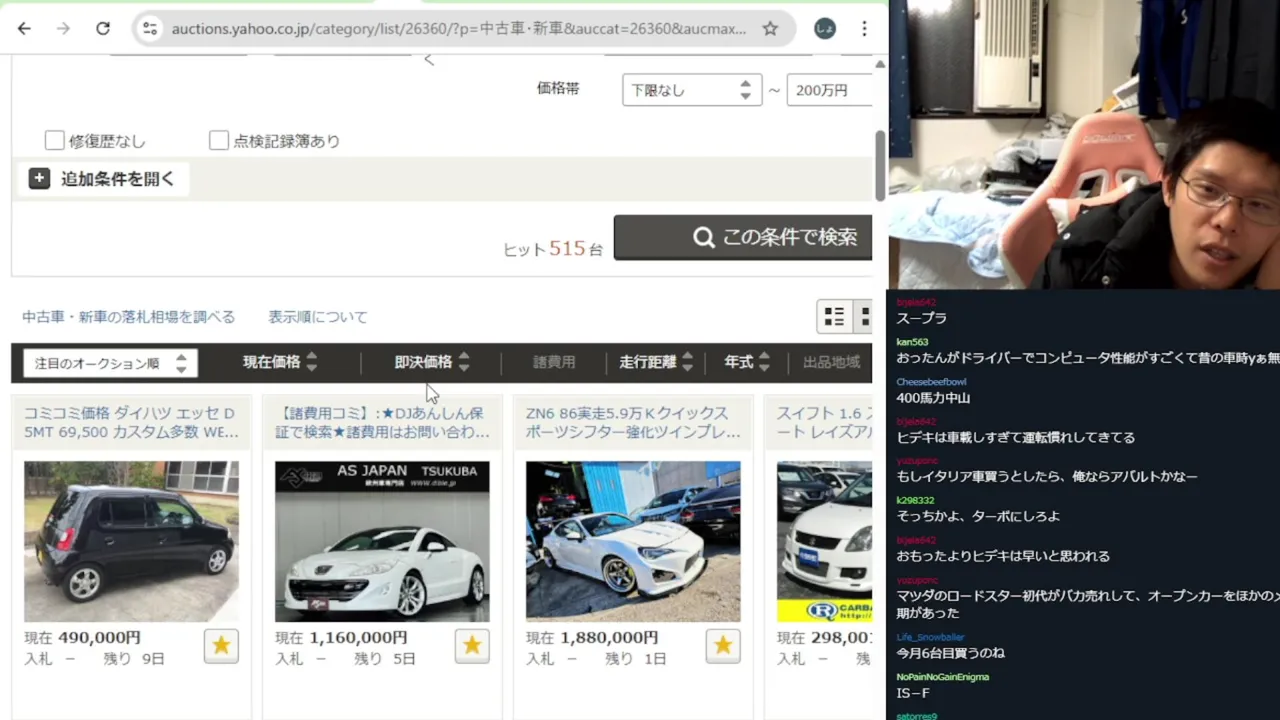1280x720 pixels.
Task: Open the DJあんしん保証 listing title
Action: (x=382, y=422)
